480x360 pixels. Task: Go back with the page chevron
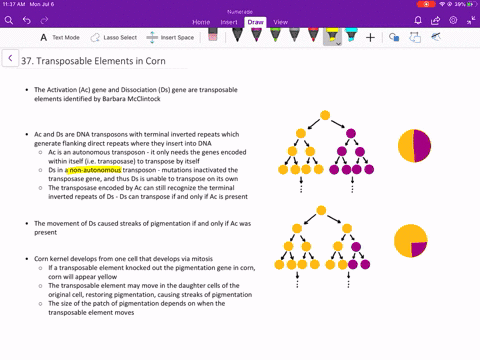(10, 58)
